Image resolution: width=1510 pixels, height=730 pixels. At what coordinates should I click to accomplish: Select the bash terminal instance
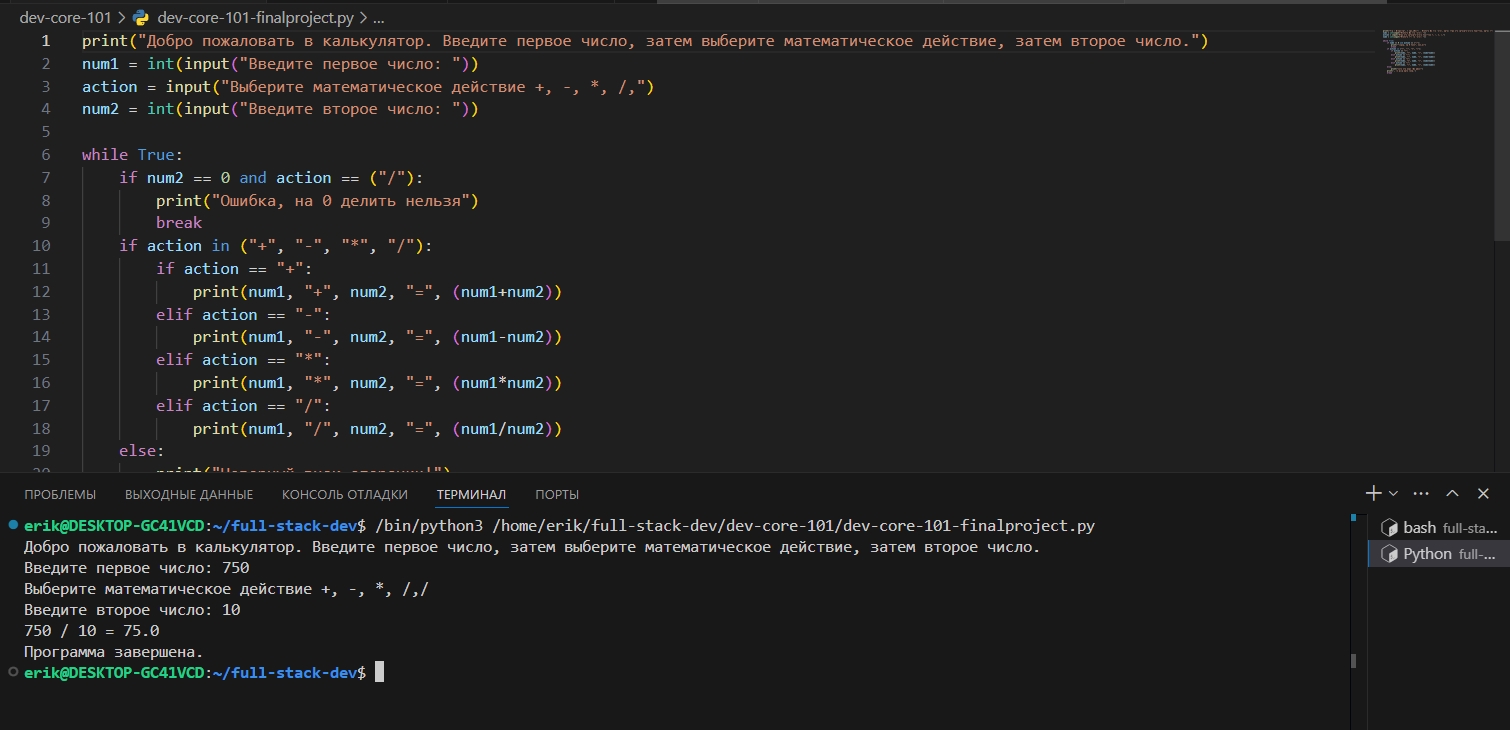(x=1438, y=527)
